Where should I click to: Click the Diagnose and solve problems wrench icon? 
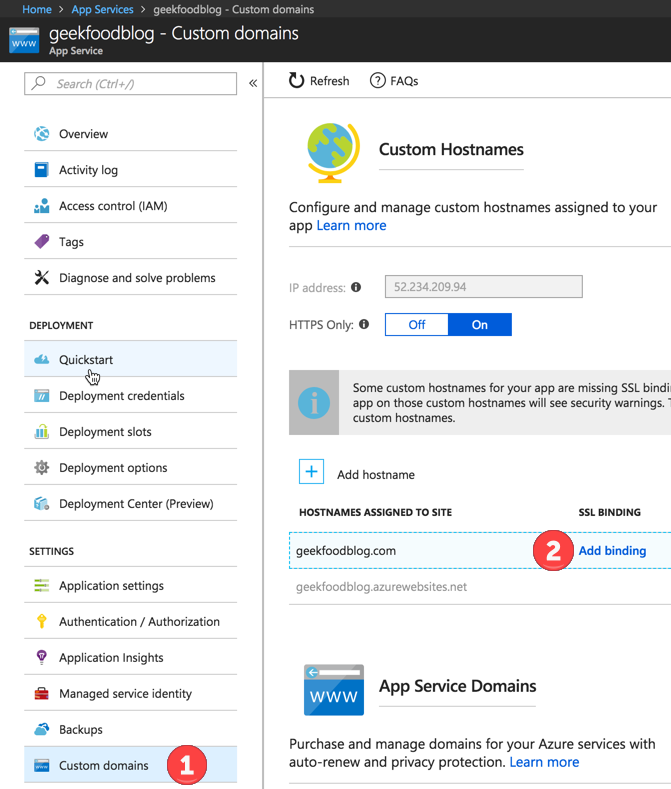[41, 278]
